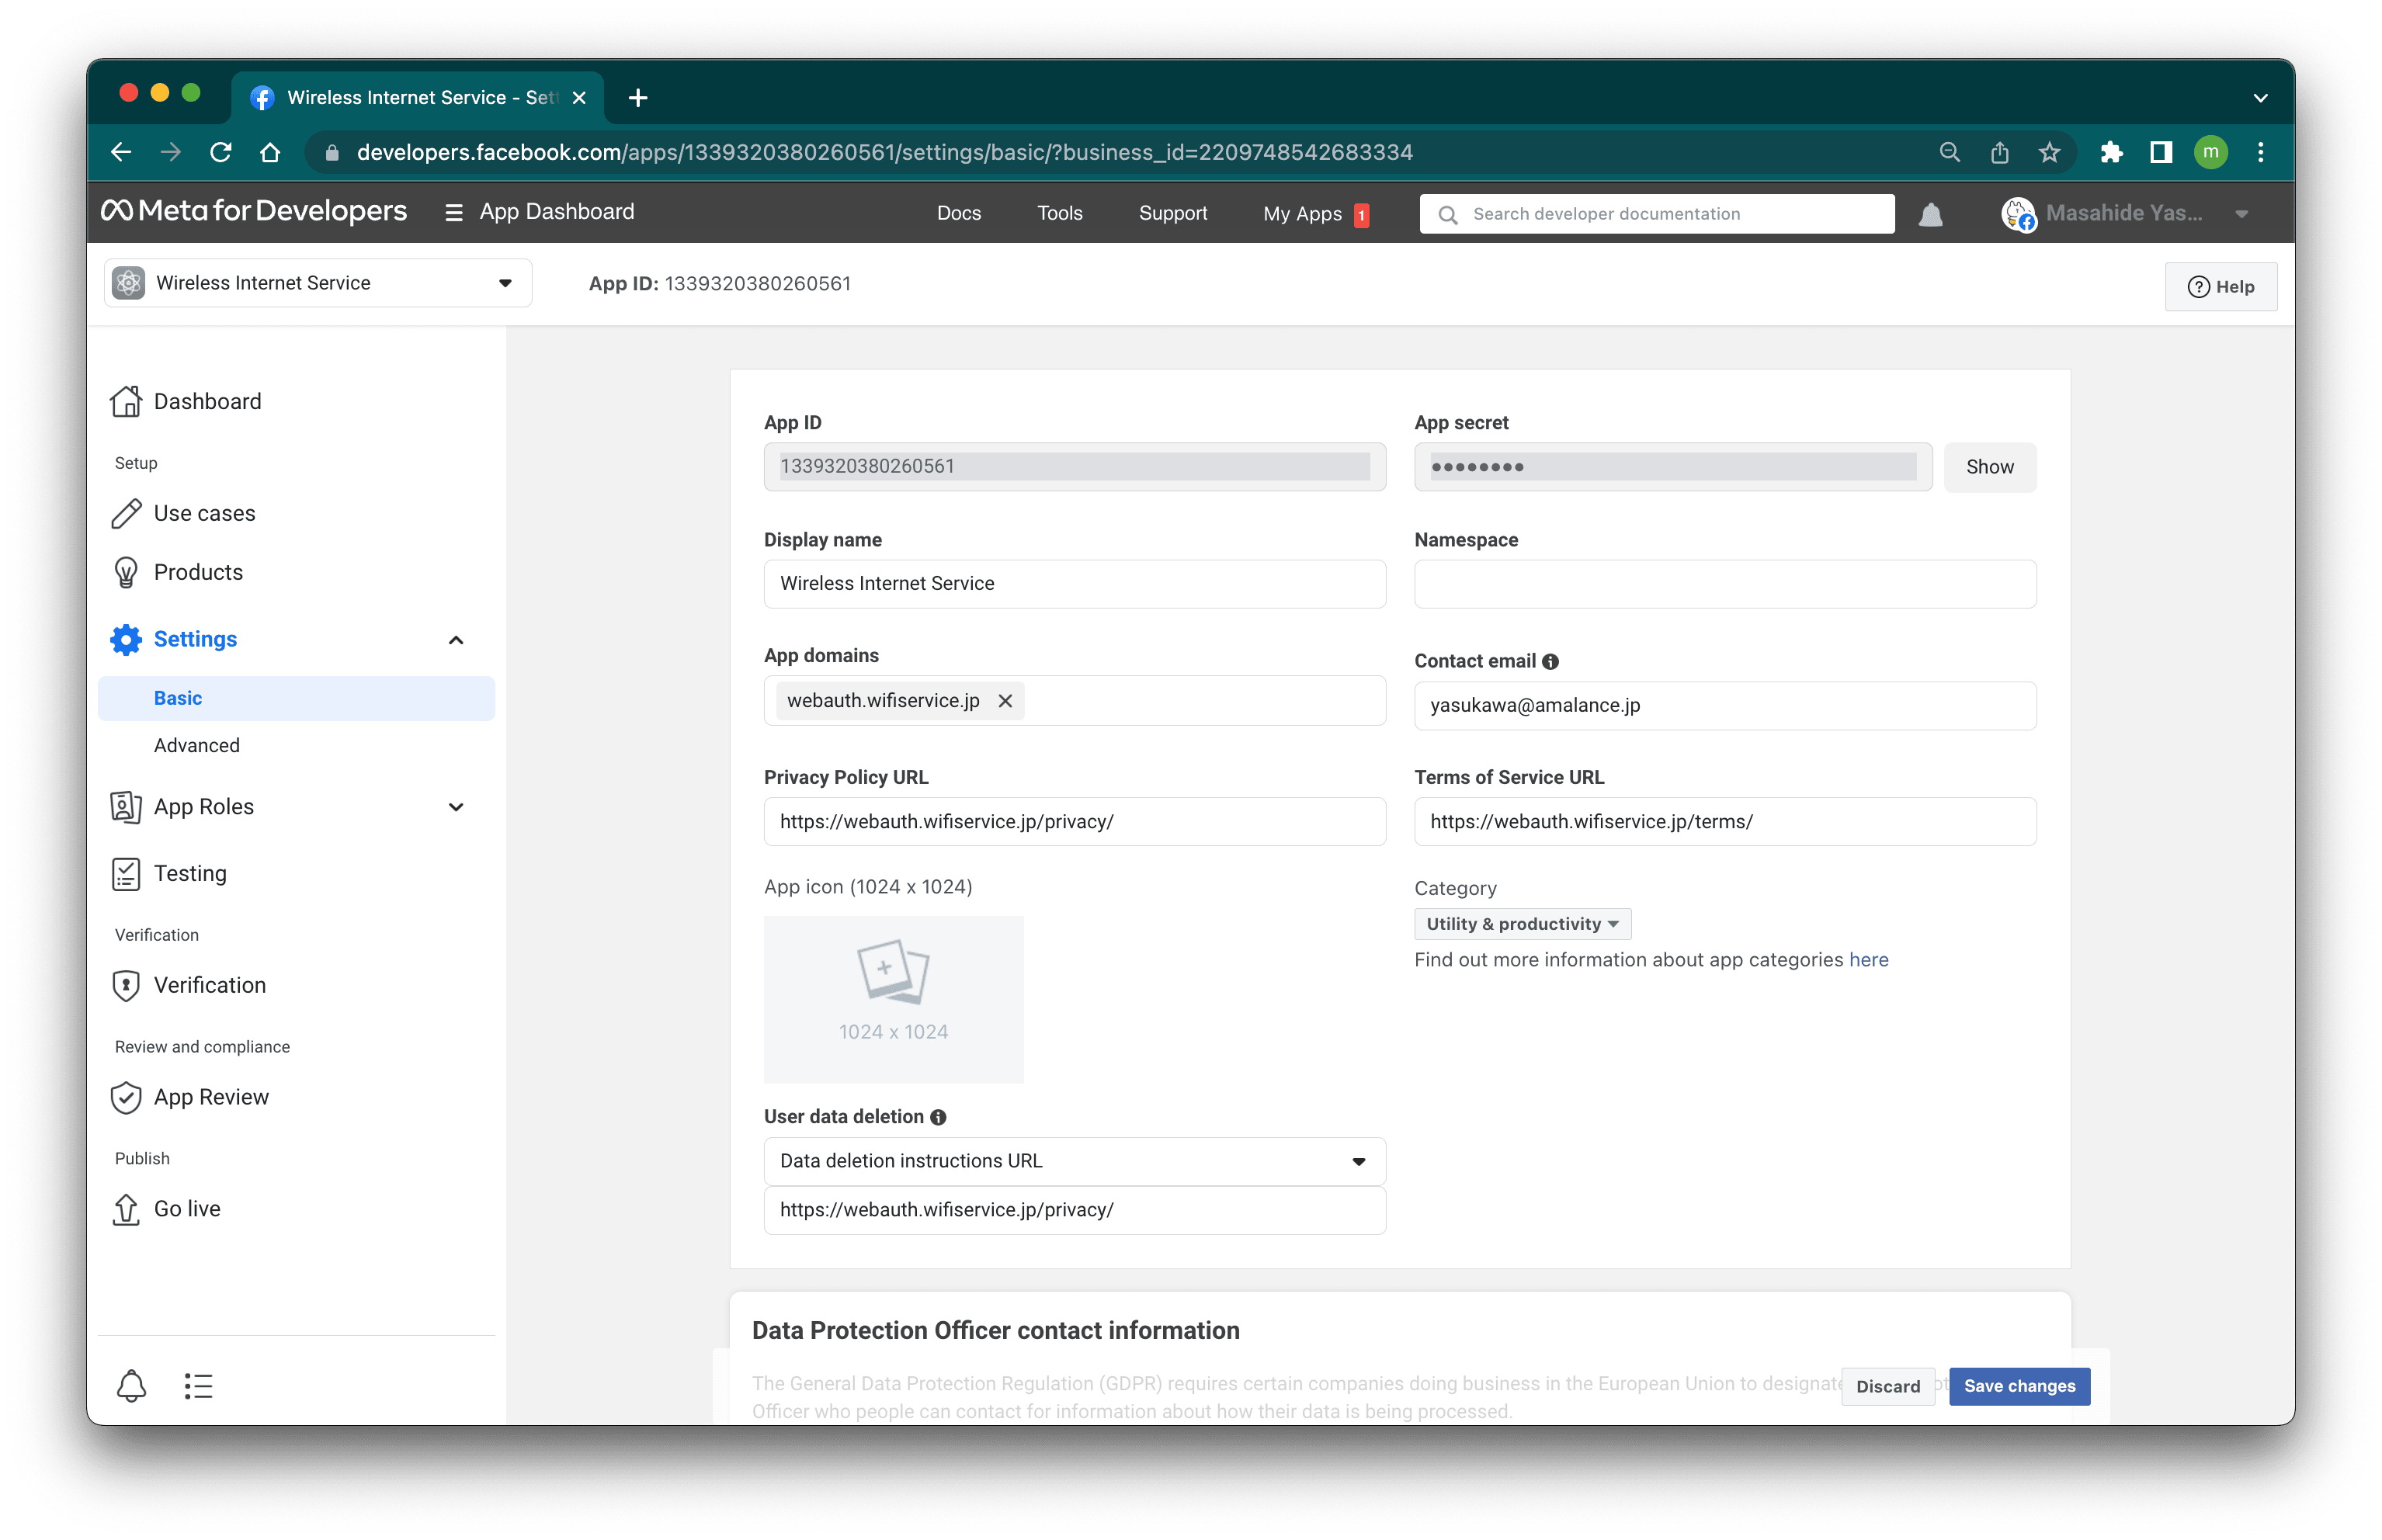Click the 'here' app categories link

point(1868,959)
